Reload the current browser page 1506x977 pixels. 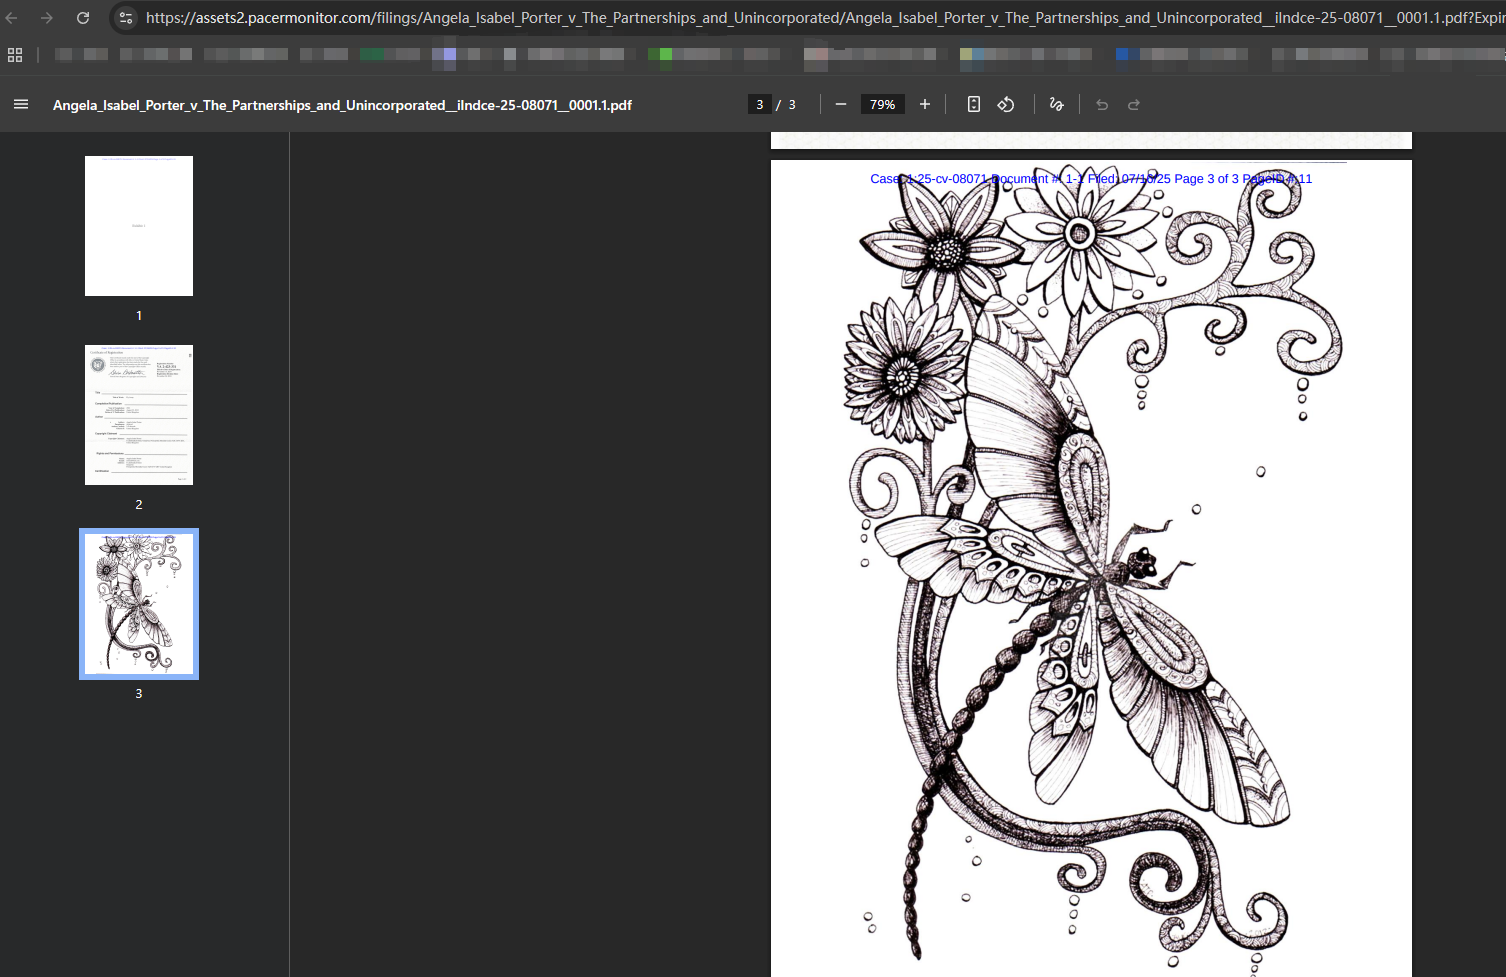[x=83, y=18]
